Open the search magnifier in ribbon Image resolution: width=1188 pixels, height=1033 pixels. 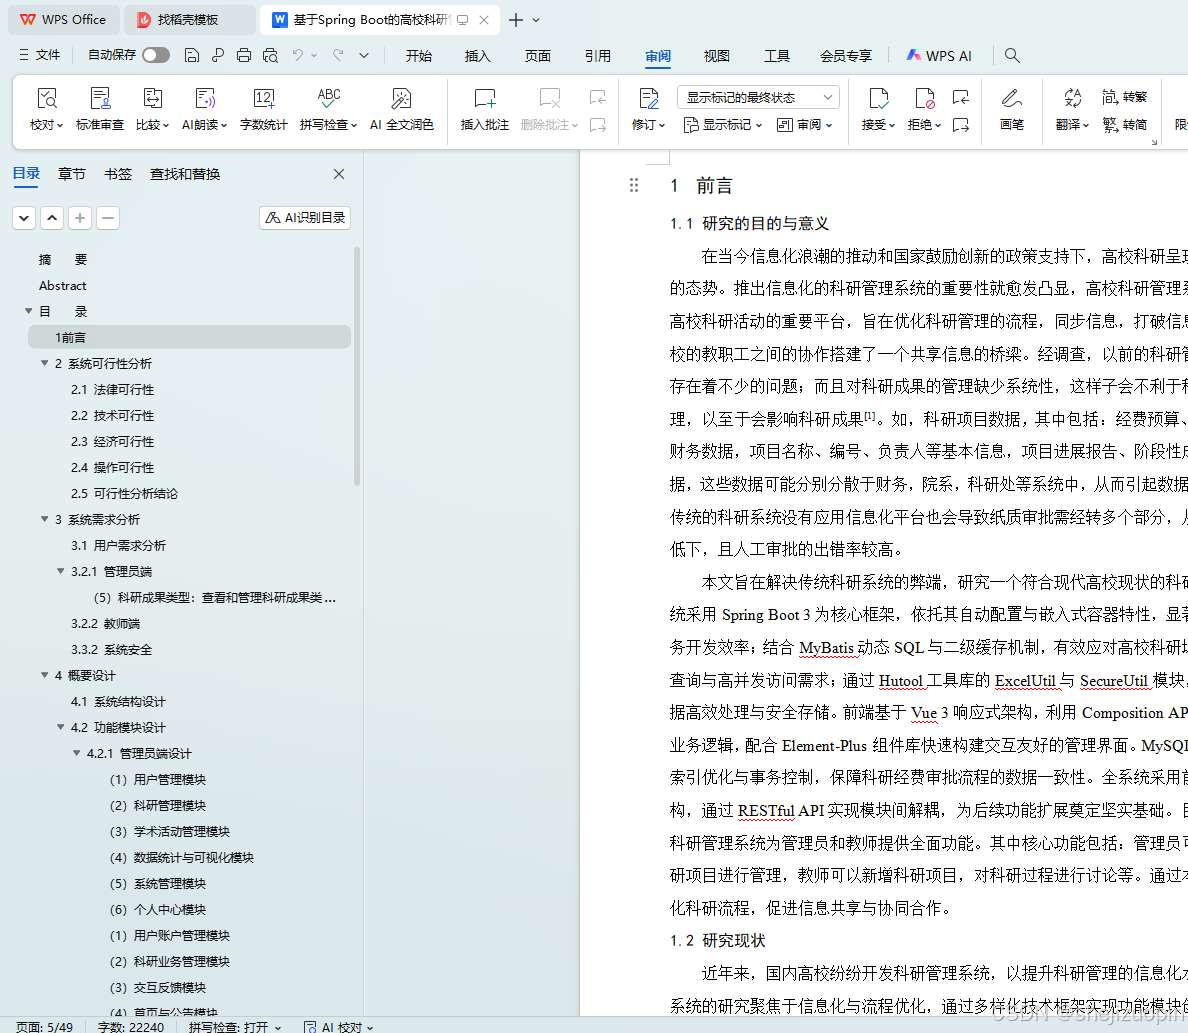point(1012,55)
